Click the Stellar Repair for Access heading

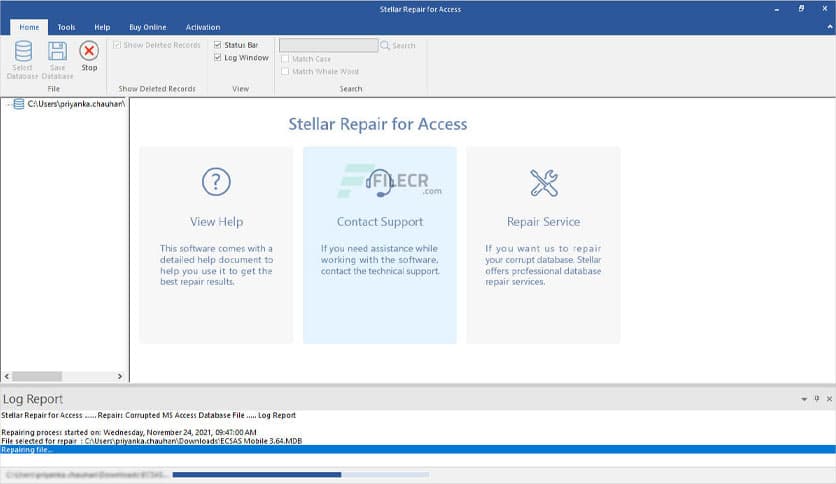[377, 124]
